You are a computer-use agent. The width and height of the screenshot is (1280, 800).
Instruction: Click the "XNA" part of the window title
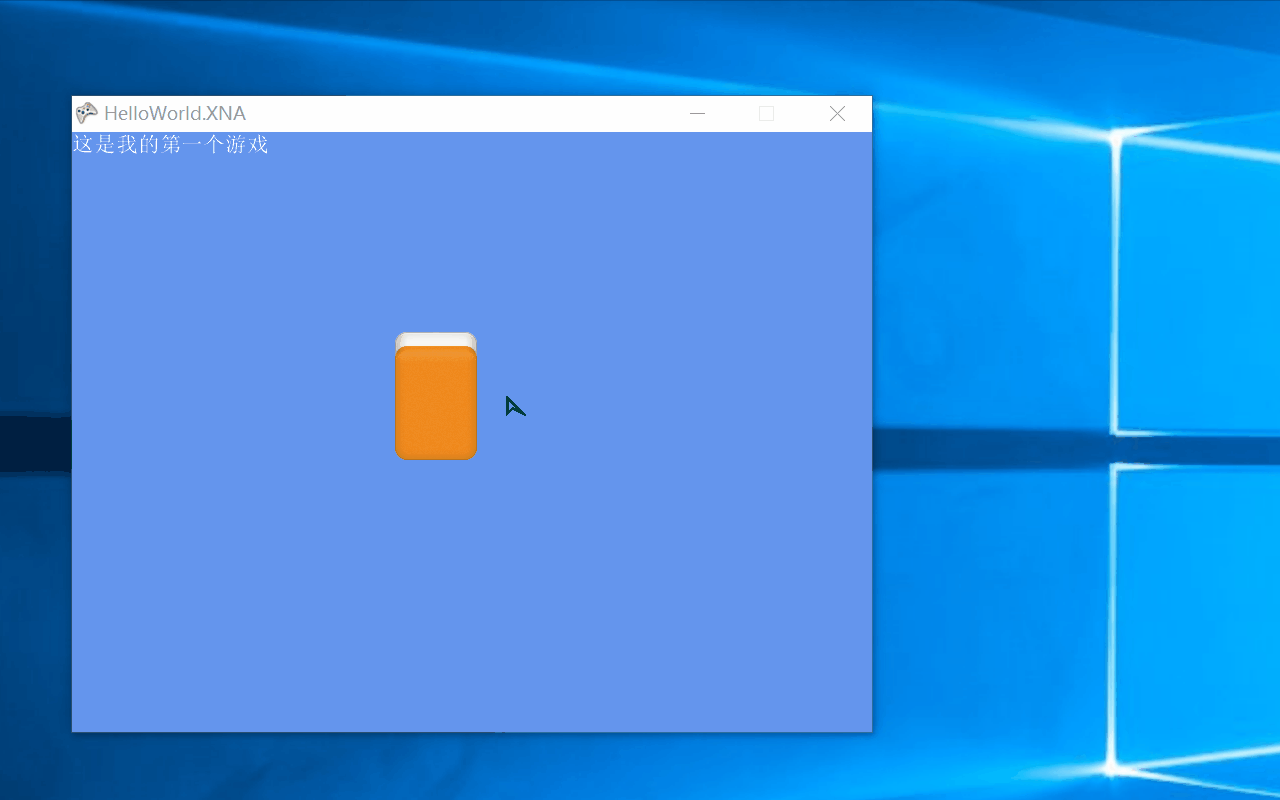pos(226,114)
